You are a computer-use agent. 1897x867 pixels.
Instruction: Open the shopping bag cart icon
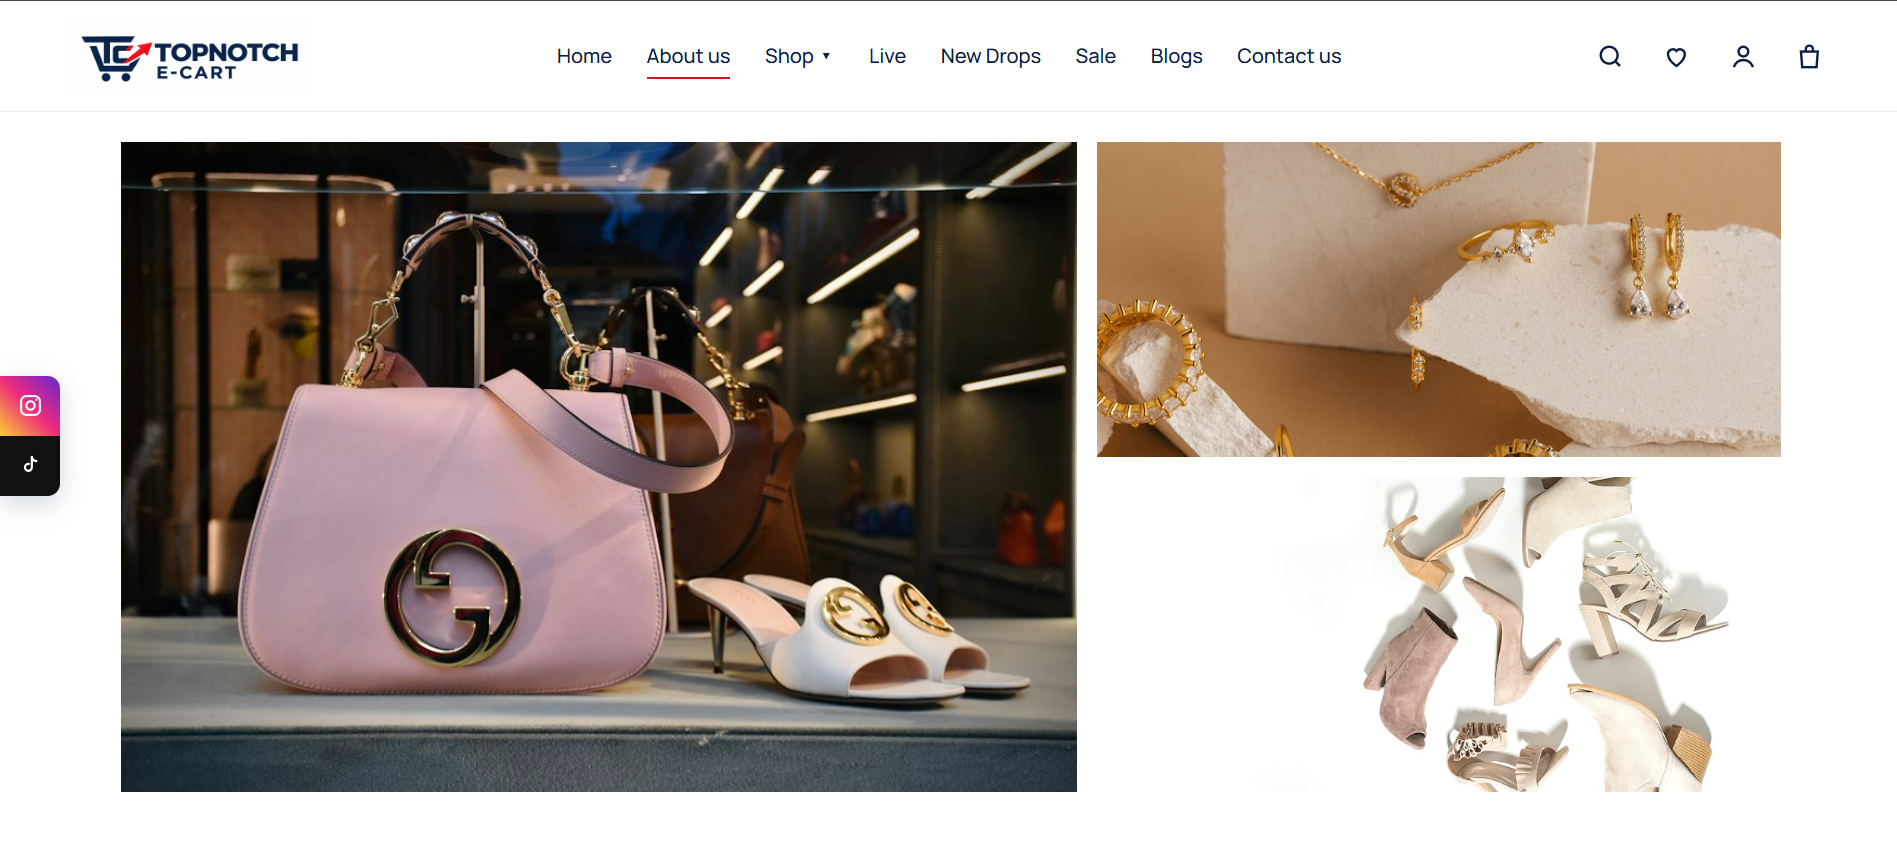pos(1809,57)
